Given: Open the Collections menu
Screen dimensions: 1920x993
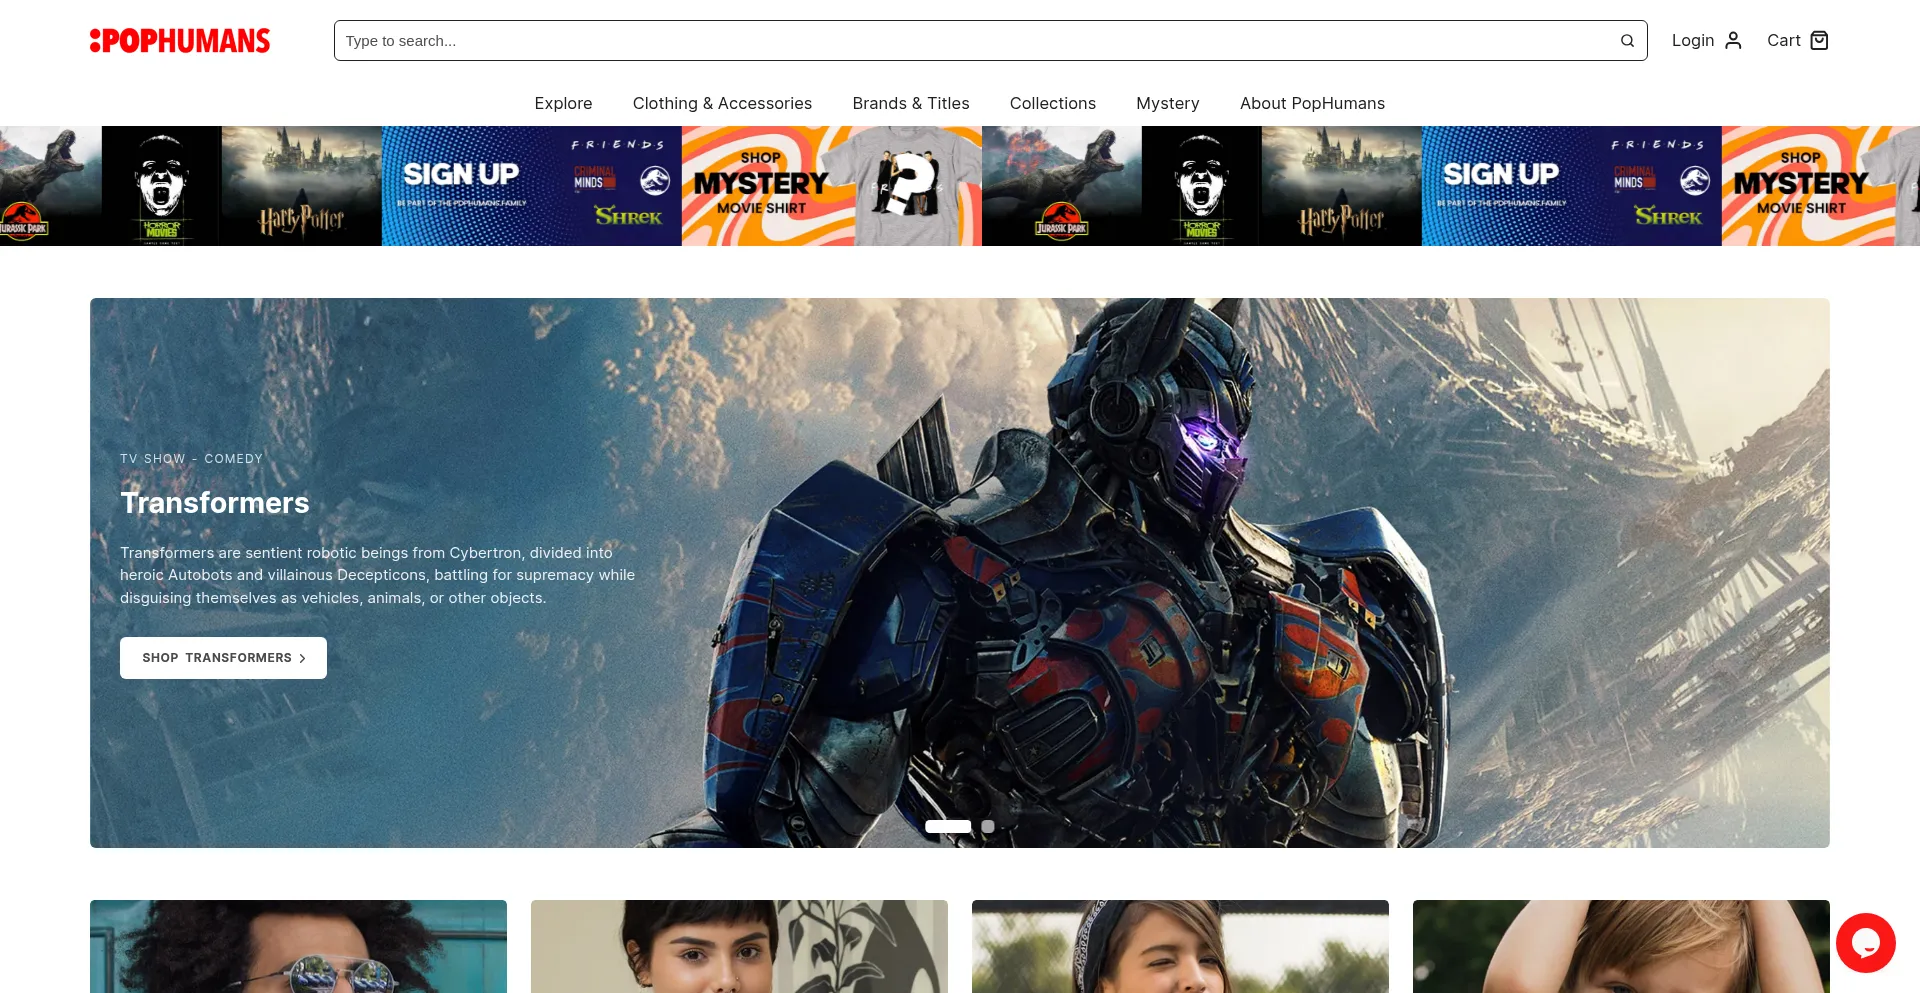Looking at the screenshot, I should click(x=1053, y=103).
